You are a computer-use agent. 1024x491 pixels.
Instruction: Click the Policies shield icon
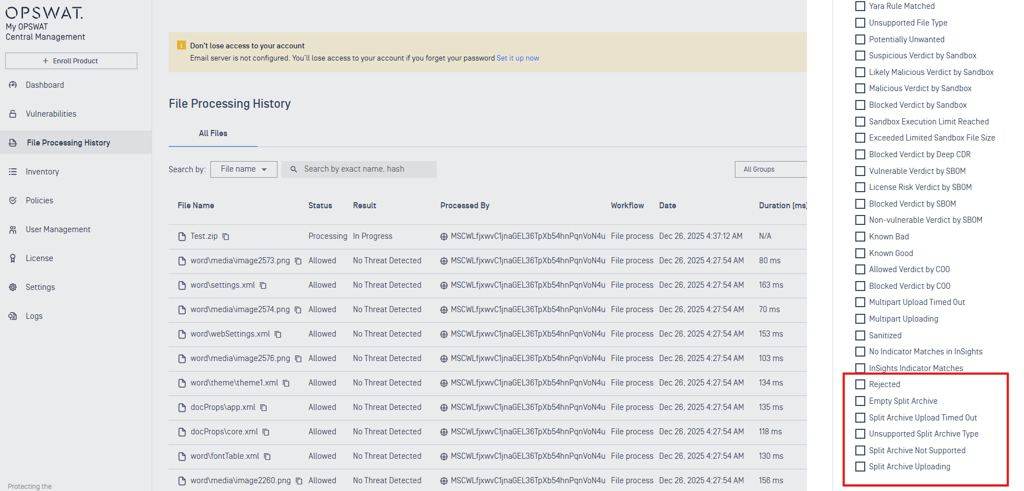[x=13, y=201]
